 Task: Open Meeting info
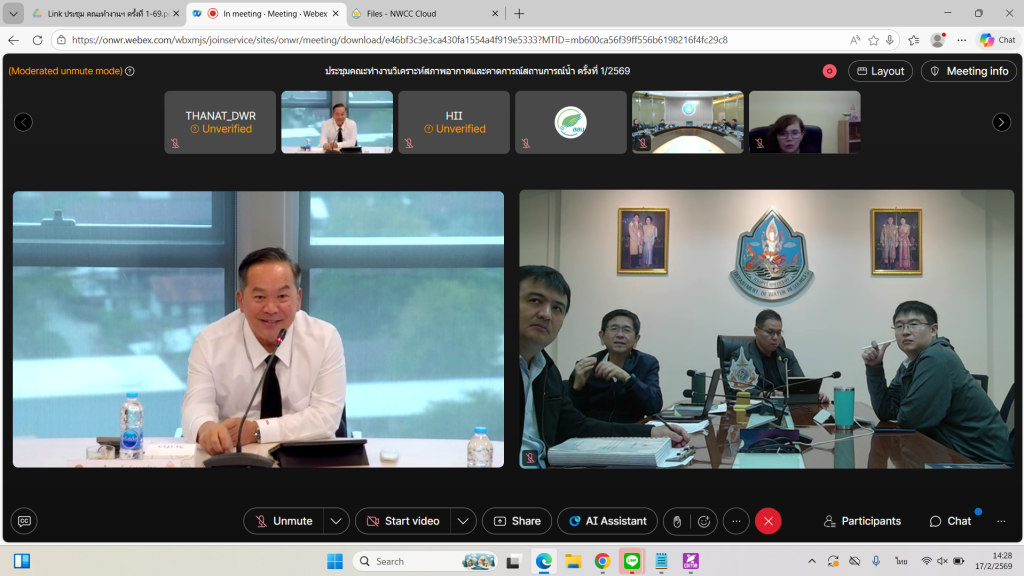click(968, 71)
